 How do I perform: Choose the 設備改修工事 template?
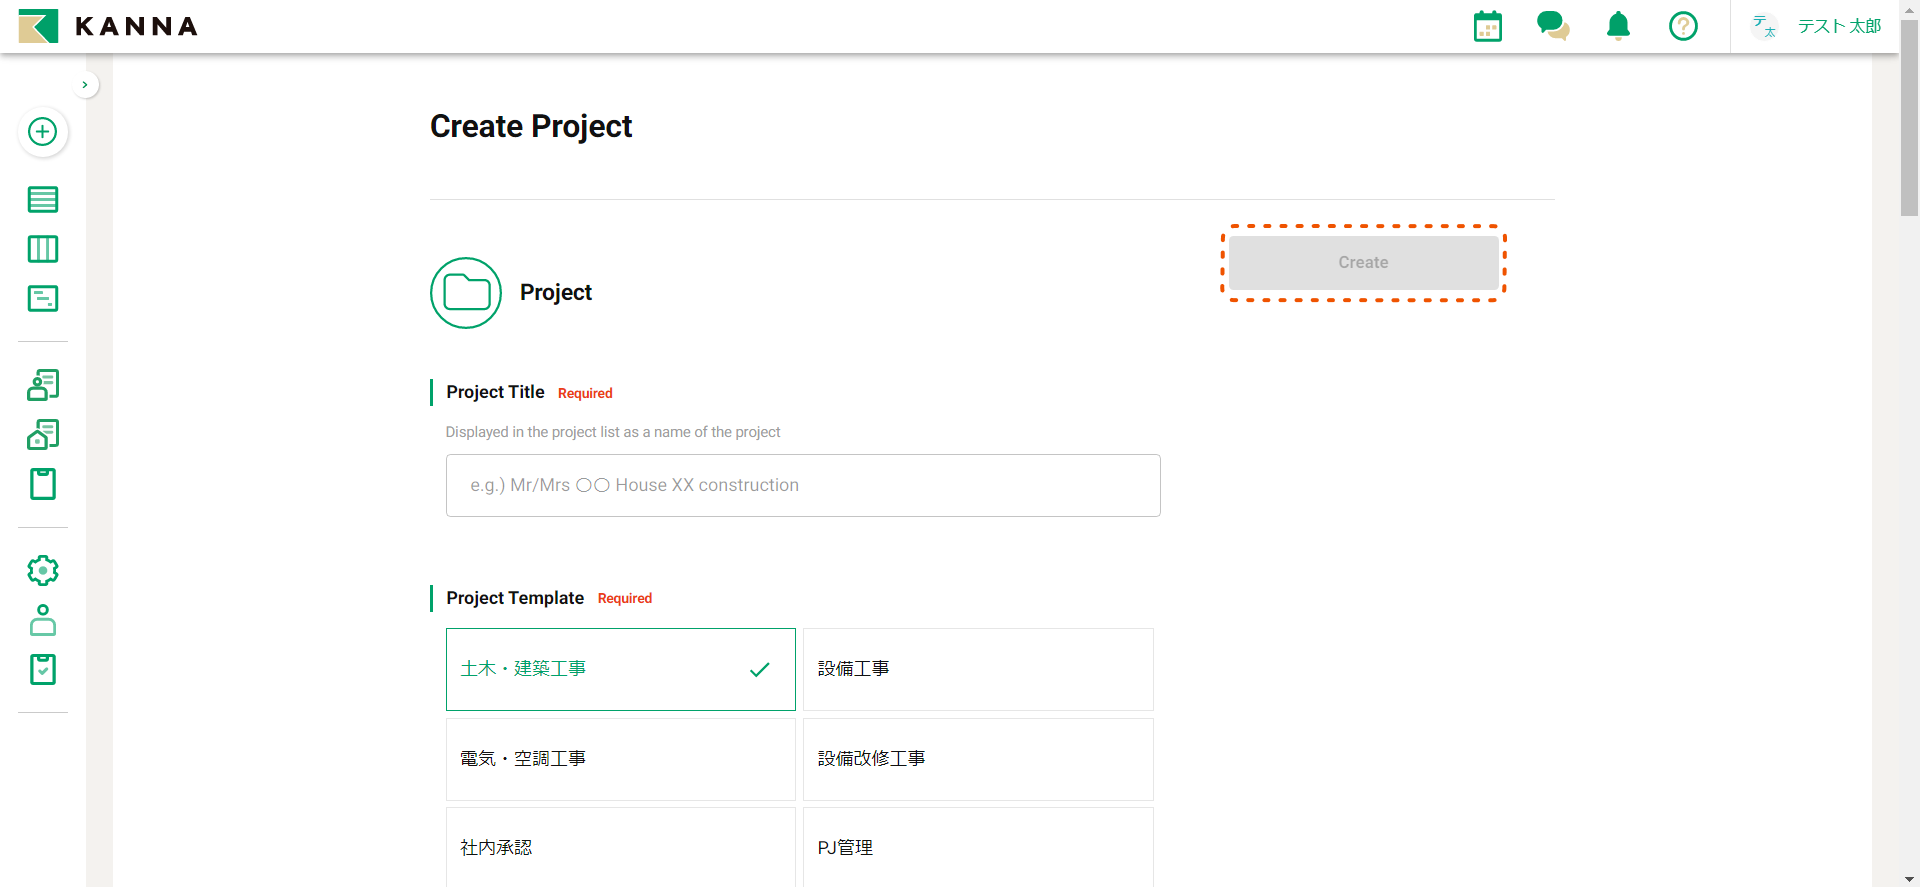tap(977, 759)
